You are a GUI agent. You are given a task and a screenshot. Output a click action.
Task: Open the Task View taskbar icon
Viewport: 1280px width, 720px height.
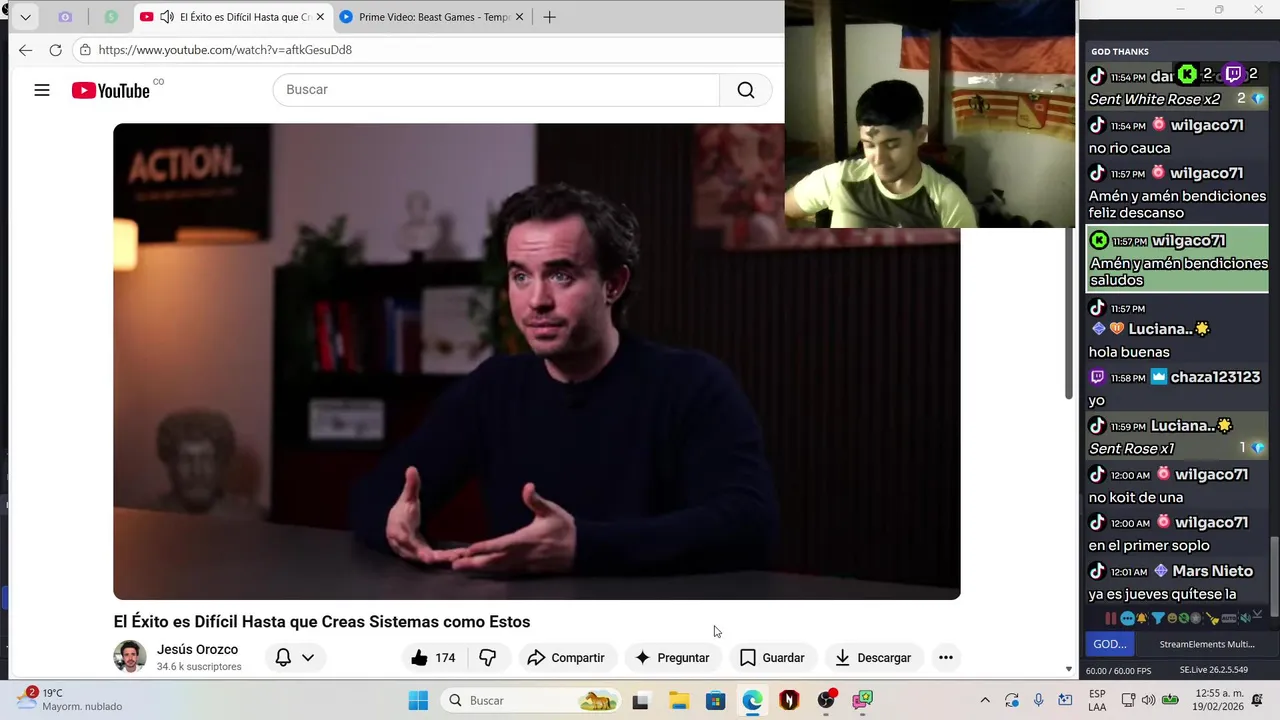pos(640,700)
